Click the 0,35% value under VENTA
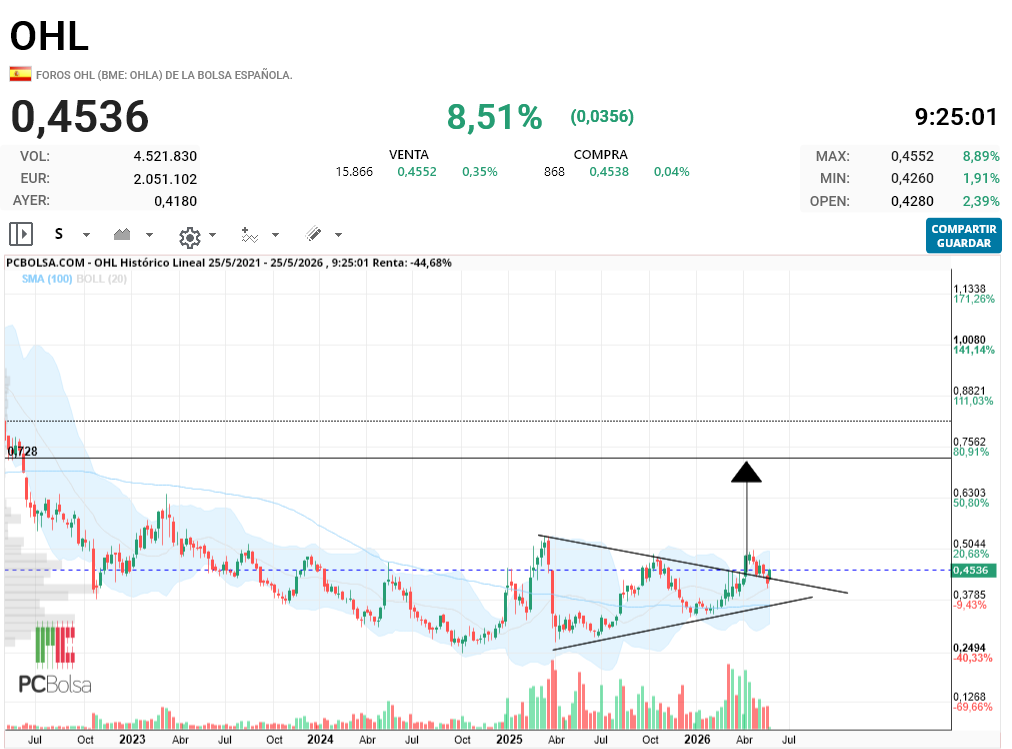 480,172
